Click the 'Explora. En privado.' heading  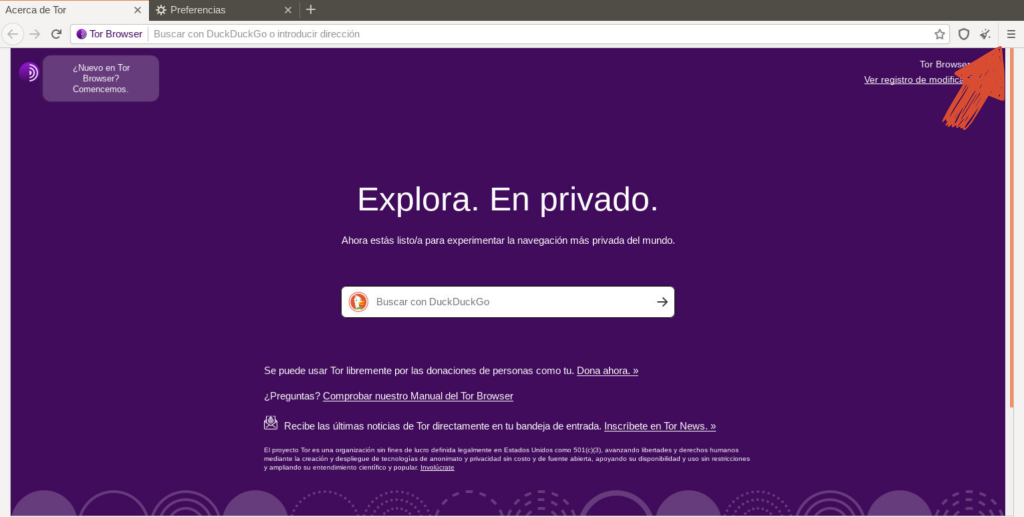click(x=507, y=199)
